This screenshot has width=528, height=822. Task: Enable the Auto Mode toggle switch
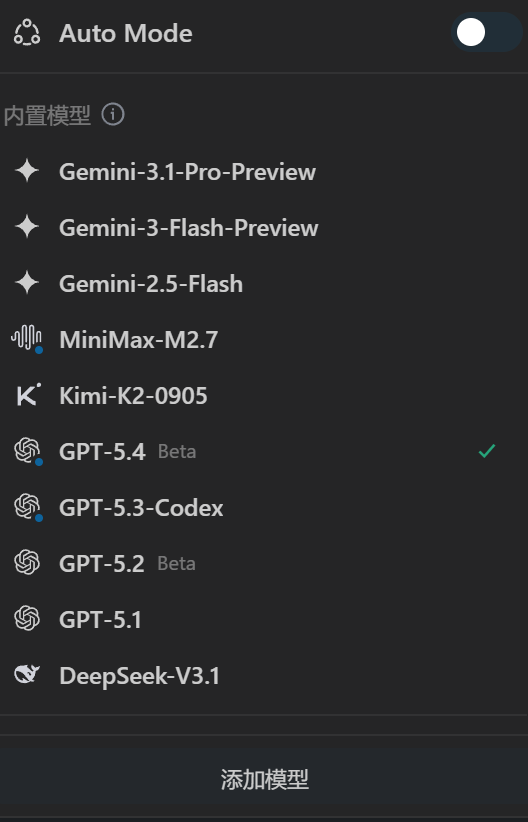click(x=486, y=33)
